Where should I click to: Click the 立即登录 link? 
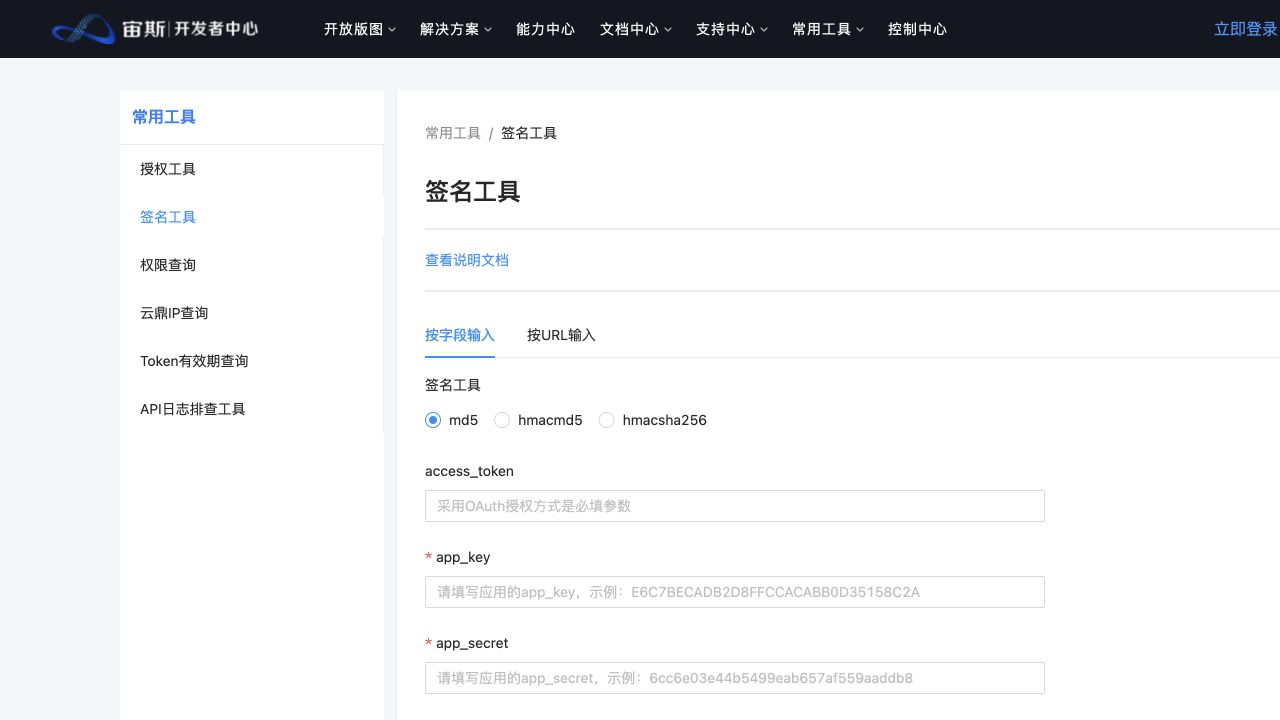(1246, 29)
